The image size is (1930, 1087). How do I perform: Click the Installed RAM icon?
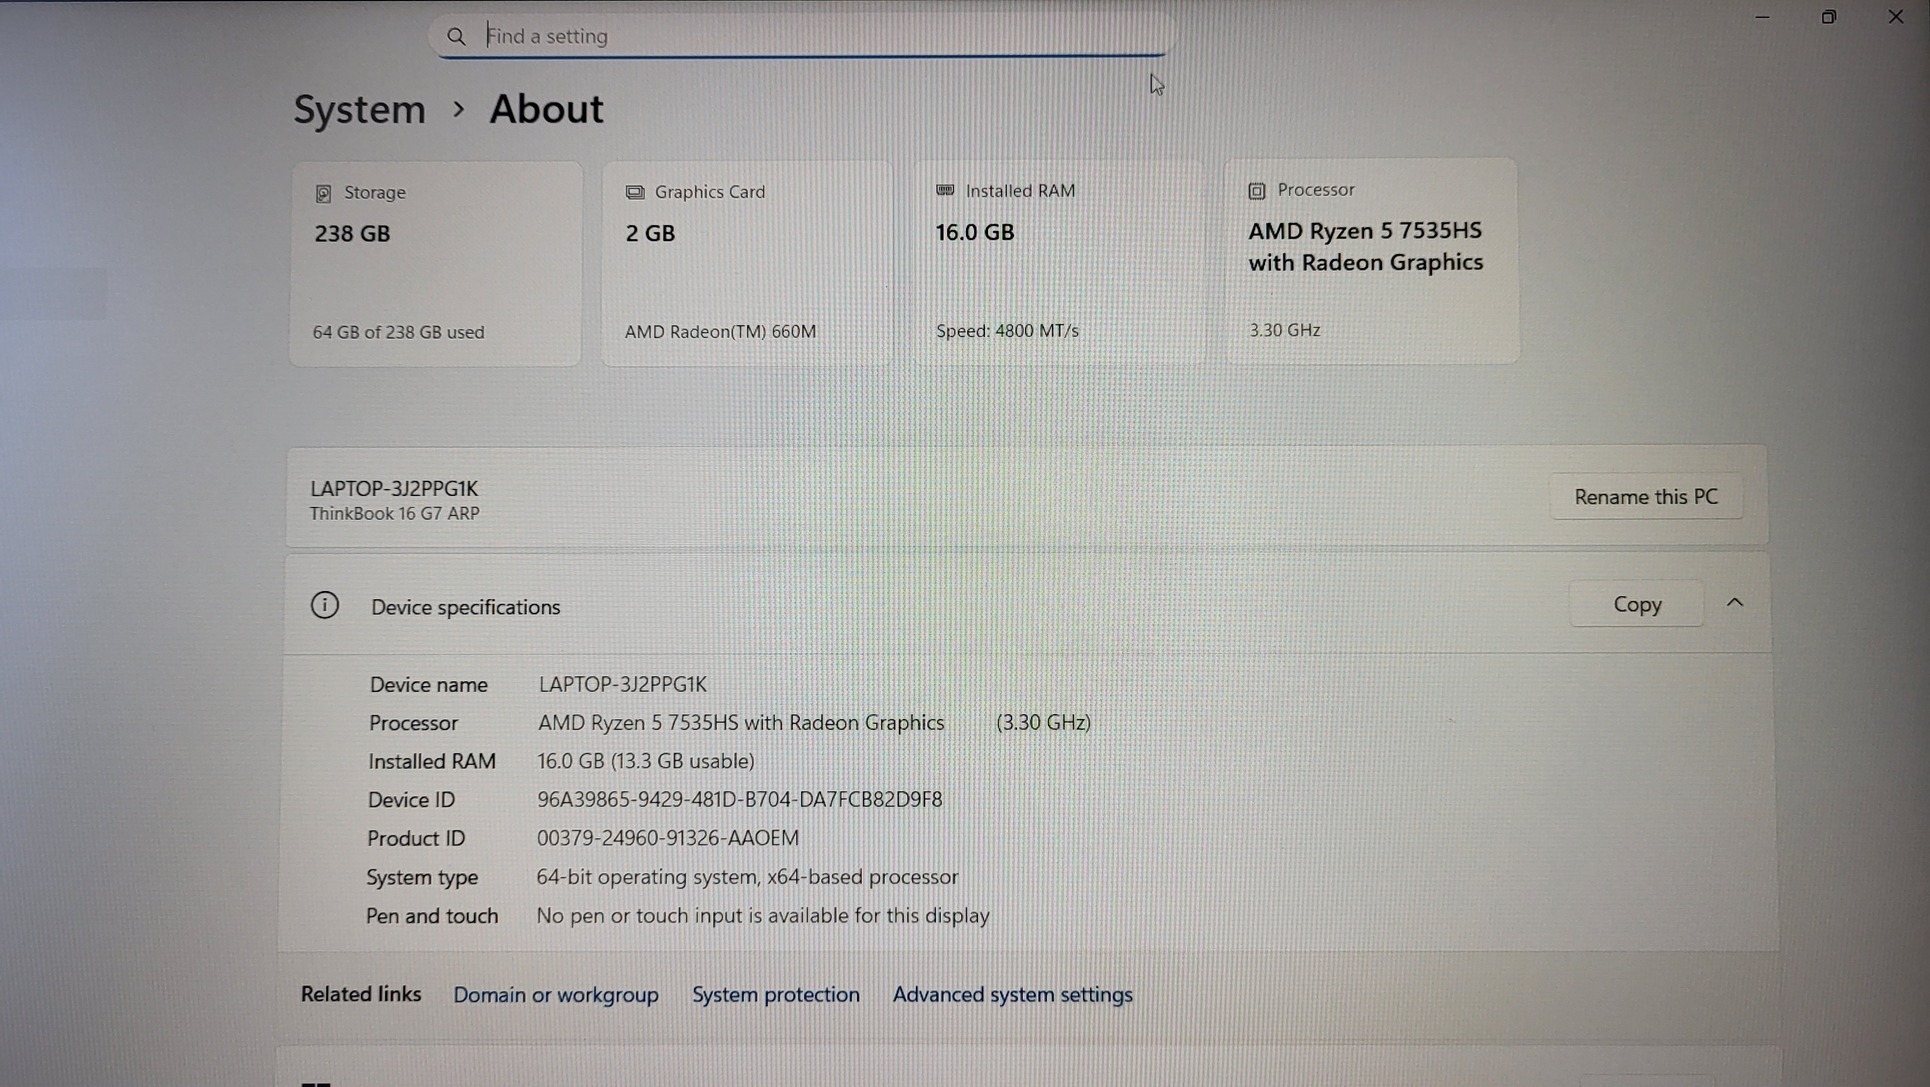945,190
